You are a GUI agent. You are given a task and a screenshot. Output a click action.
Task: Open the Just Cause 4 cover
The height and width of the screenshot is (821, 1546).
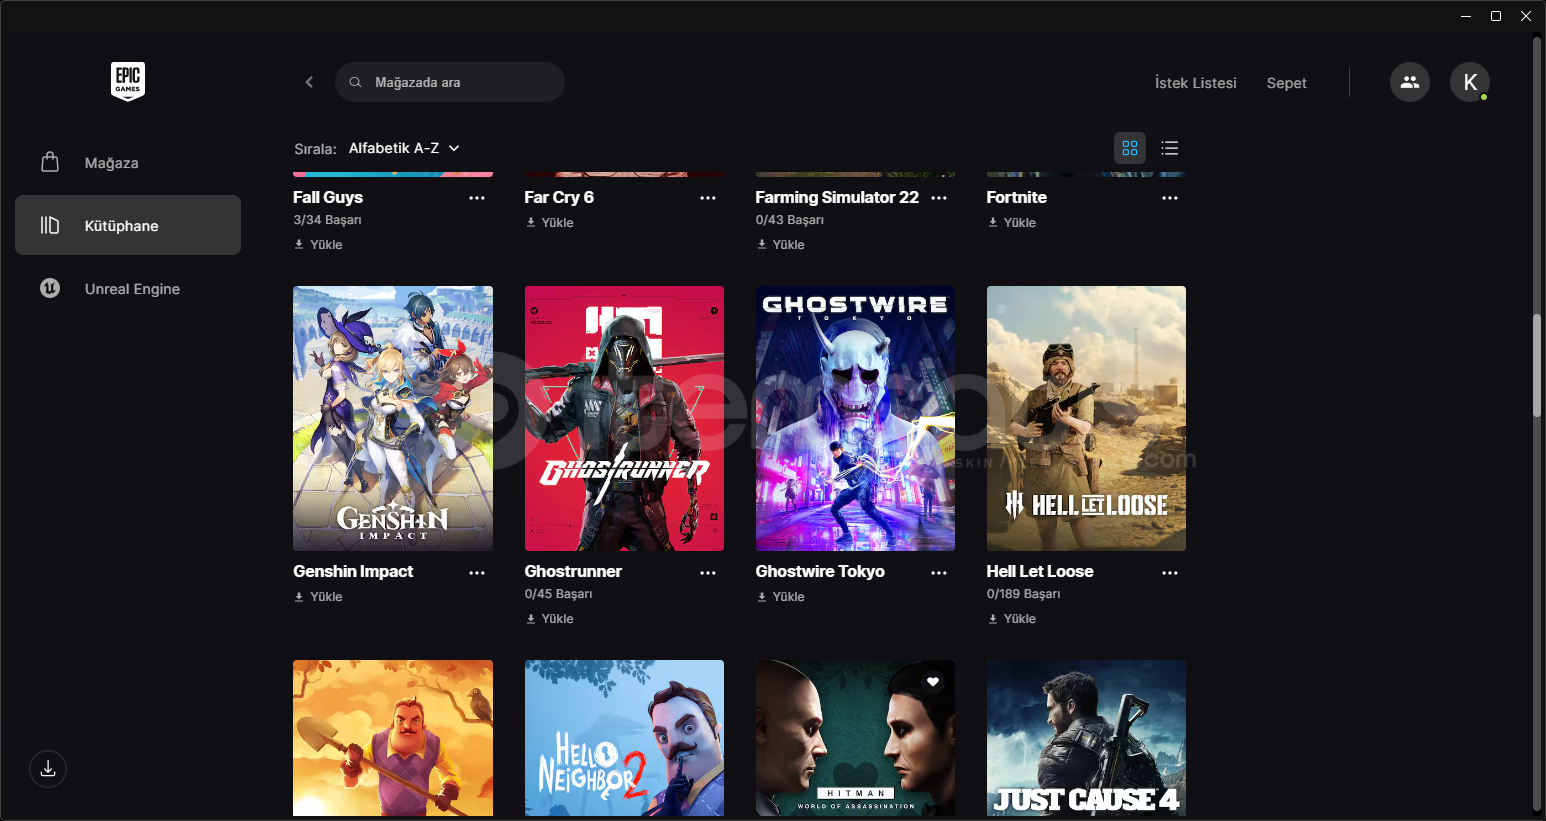coord(1086,738)
